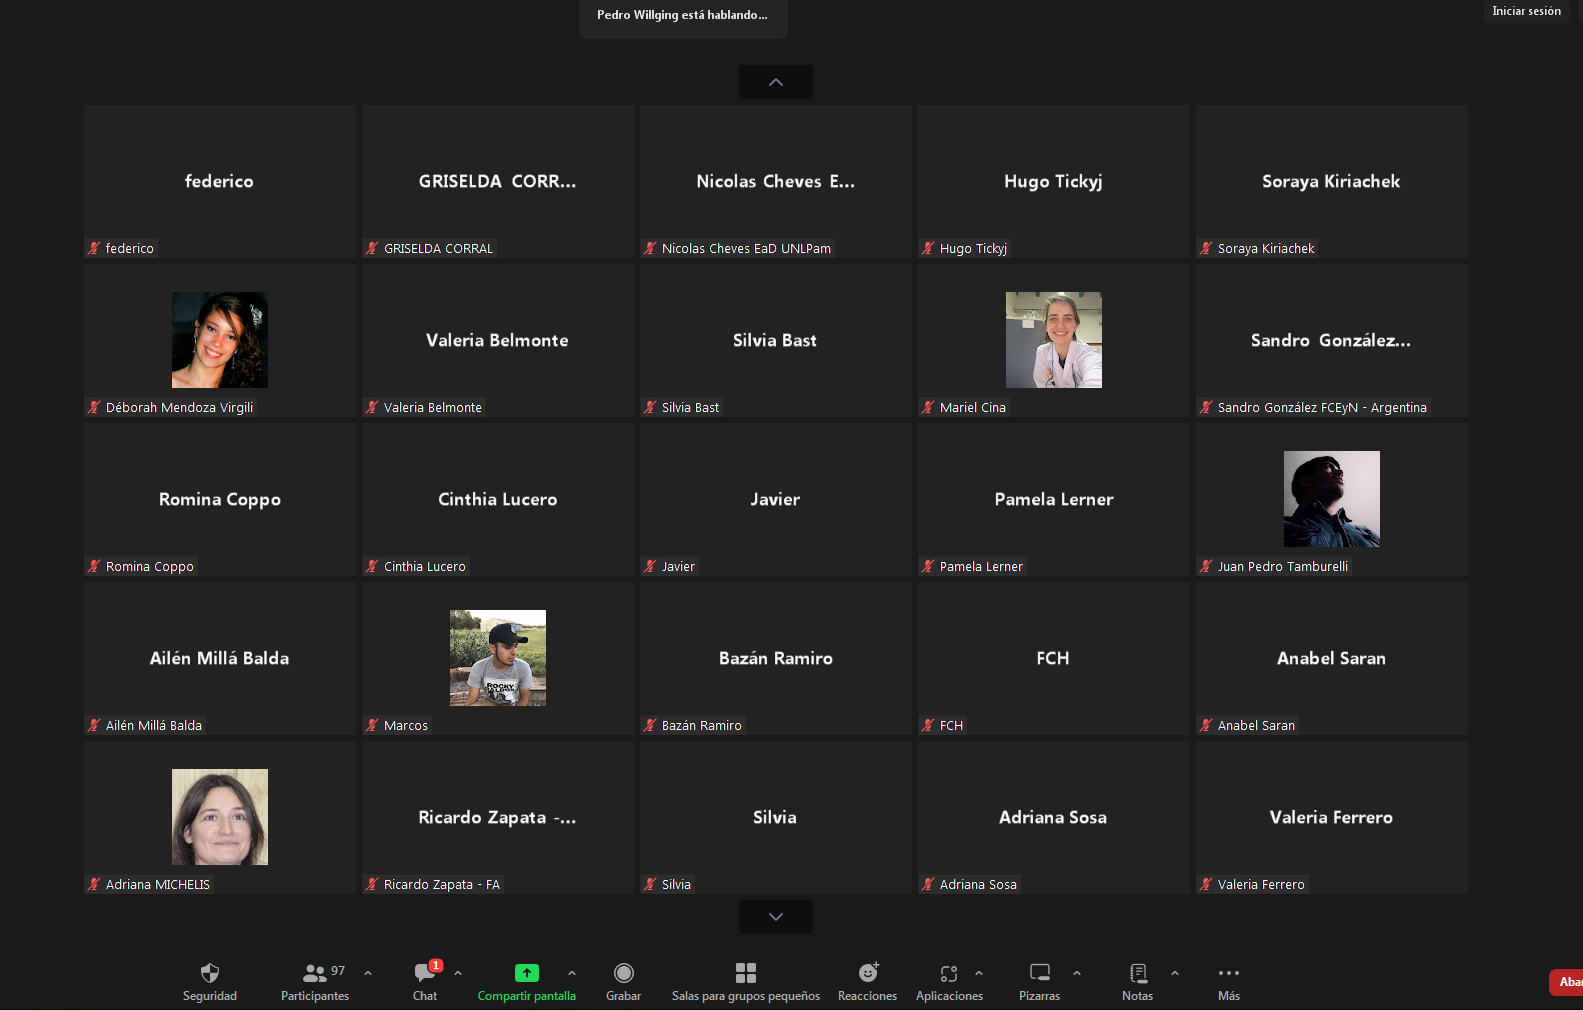Screen dimensions: 1583x1010
Task: Select Mariel Cina's video thumbnail
Action: click(1054, 340)
